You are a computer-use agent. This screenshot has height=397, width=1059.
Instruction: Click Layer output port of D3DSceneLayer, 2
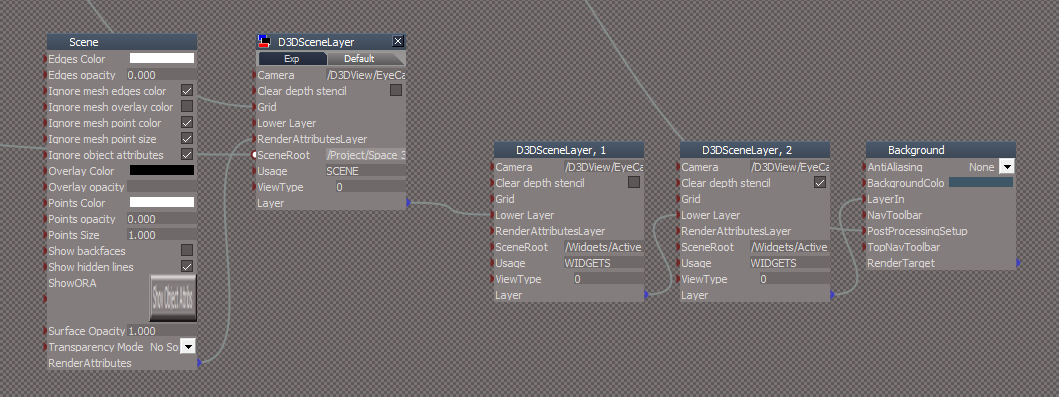pos(832,295)
